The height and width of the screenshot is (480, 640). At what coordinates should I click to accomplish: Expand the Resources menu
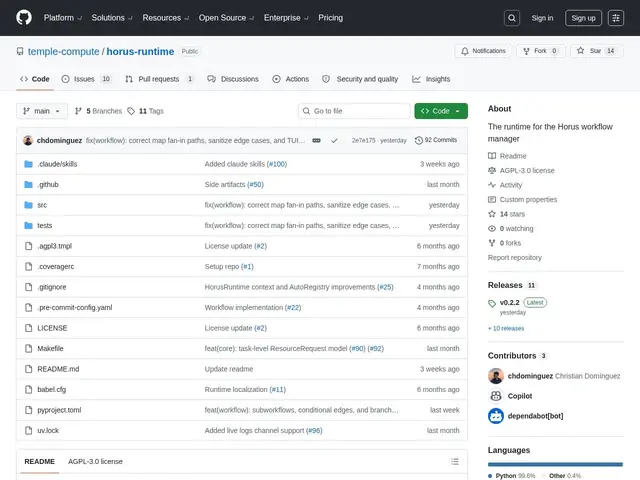tap(166, 18)
